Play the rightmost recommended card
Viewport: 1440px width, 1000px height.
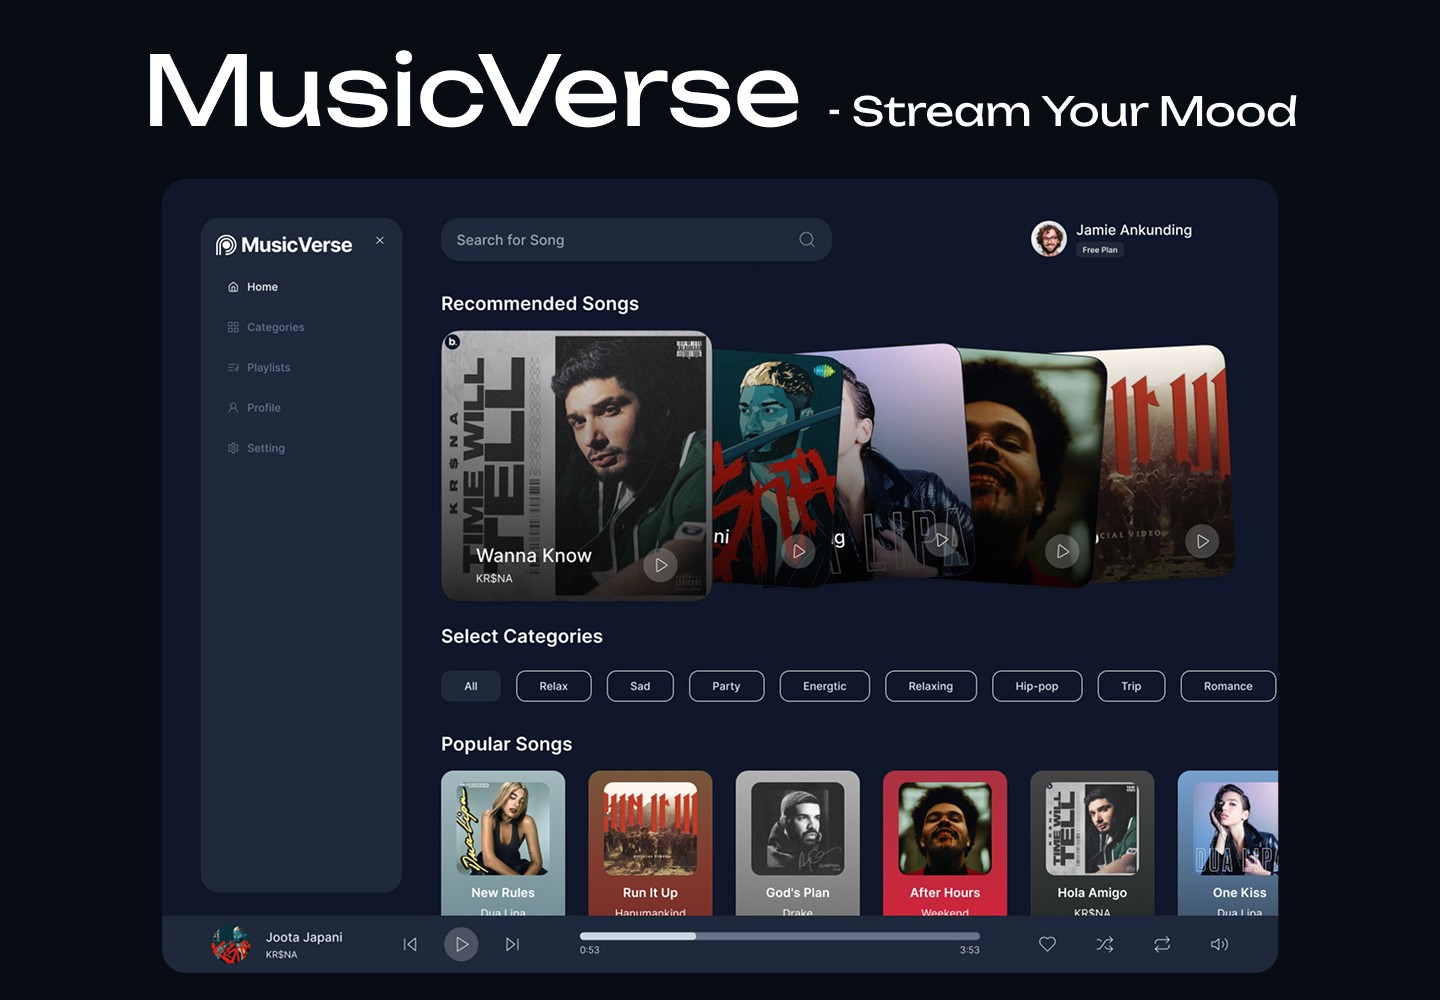[x=1202, y=541]
